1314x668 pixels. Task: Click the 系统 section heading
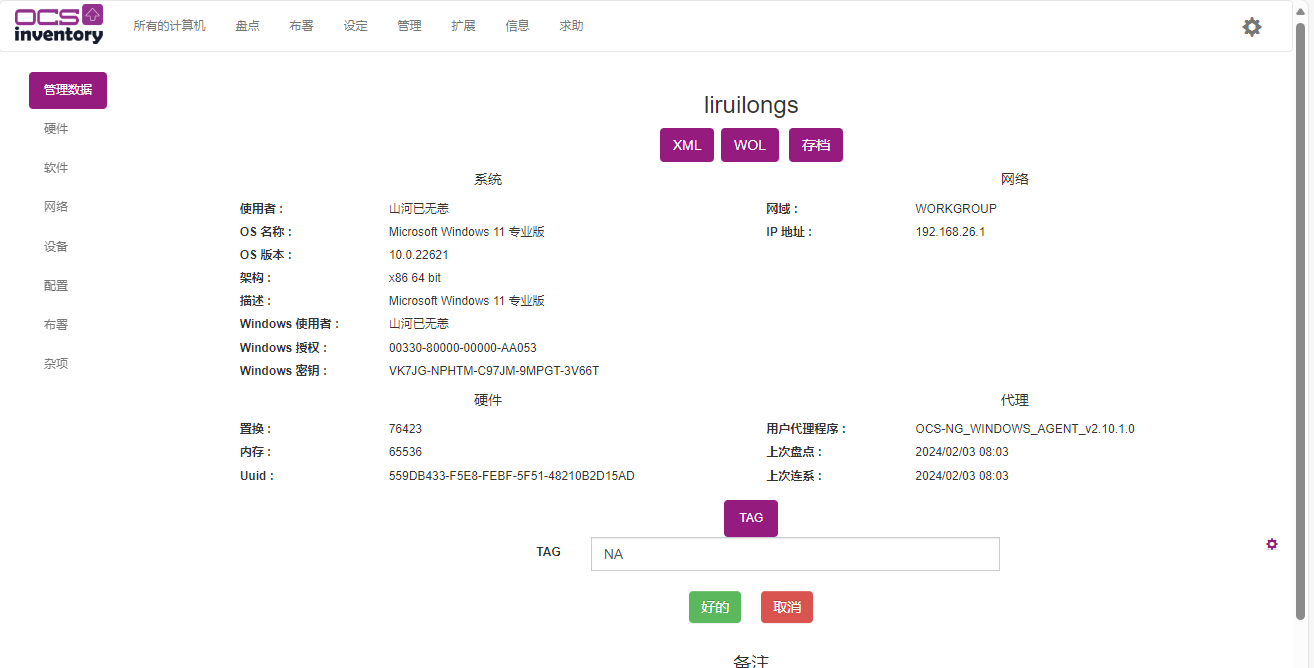[488, 180]
